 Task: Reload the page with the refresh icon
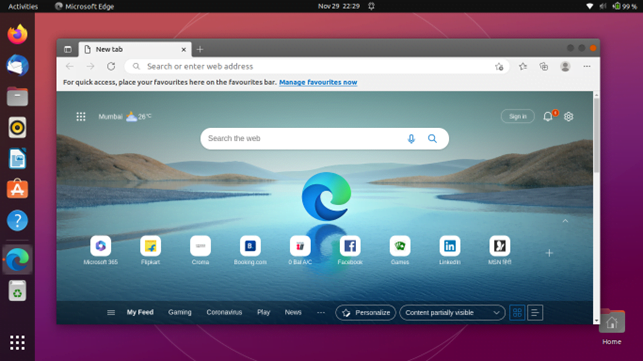(111, 66)
